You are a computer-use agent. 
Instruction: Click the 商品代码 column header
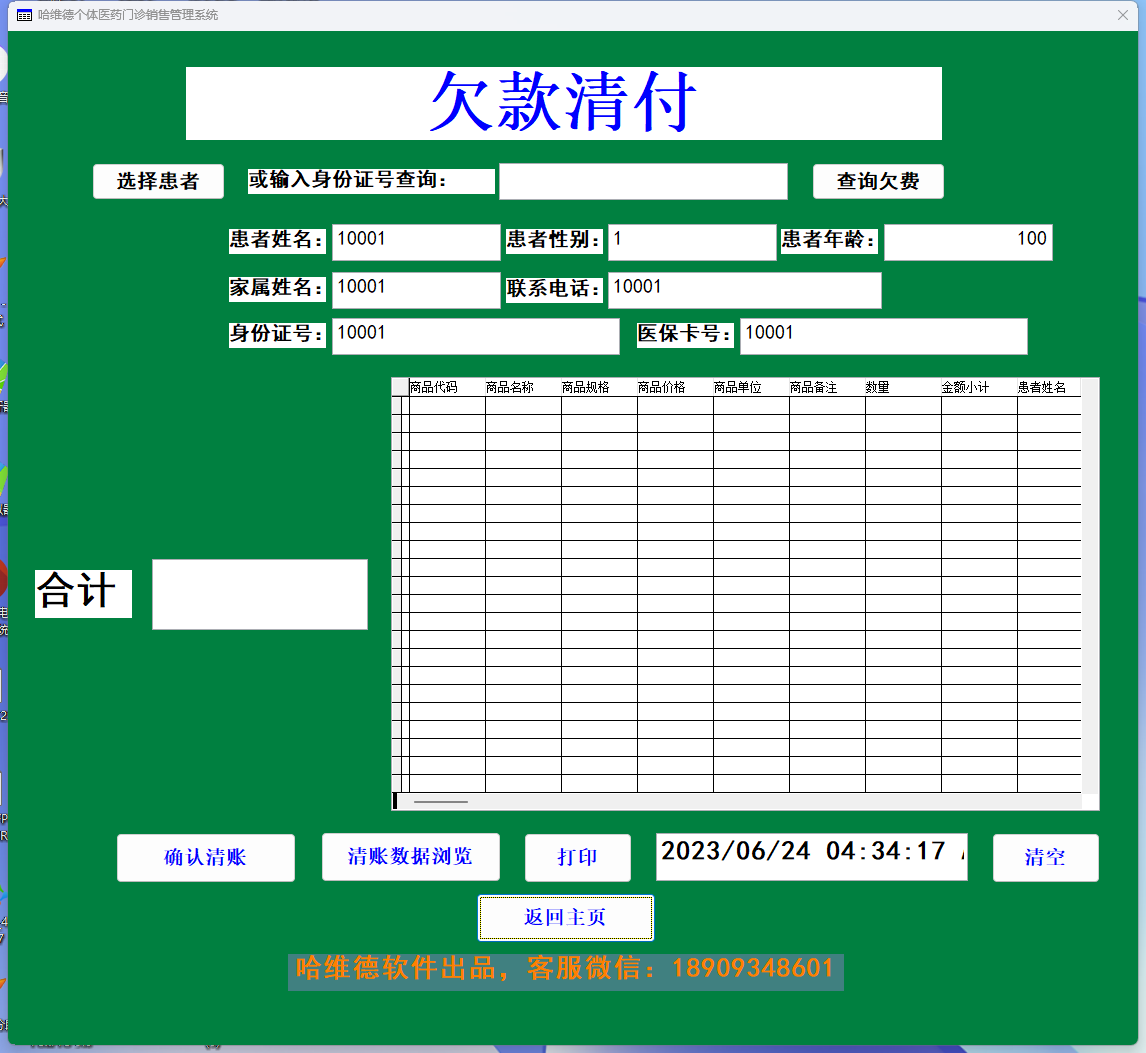tap(447, 387)
